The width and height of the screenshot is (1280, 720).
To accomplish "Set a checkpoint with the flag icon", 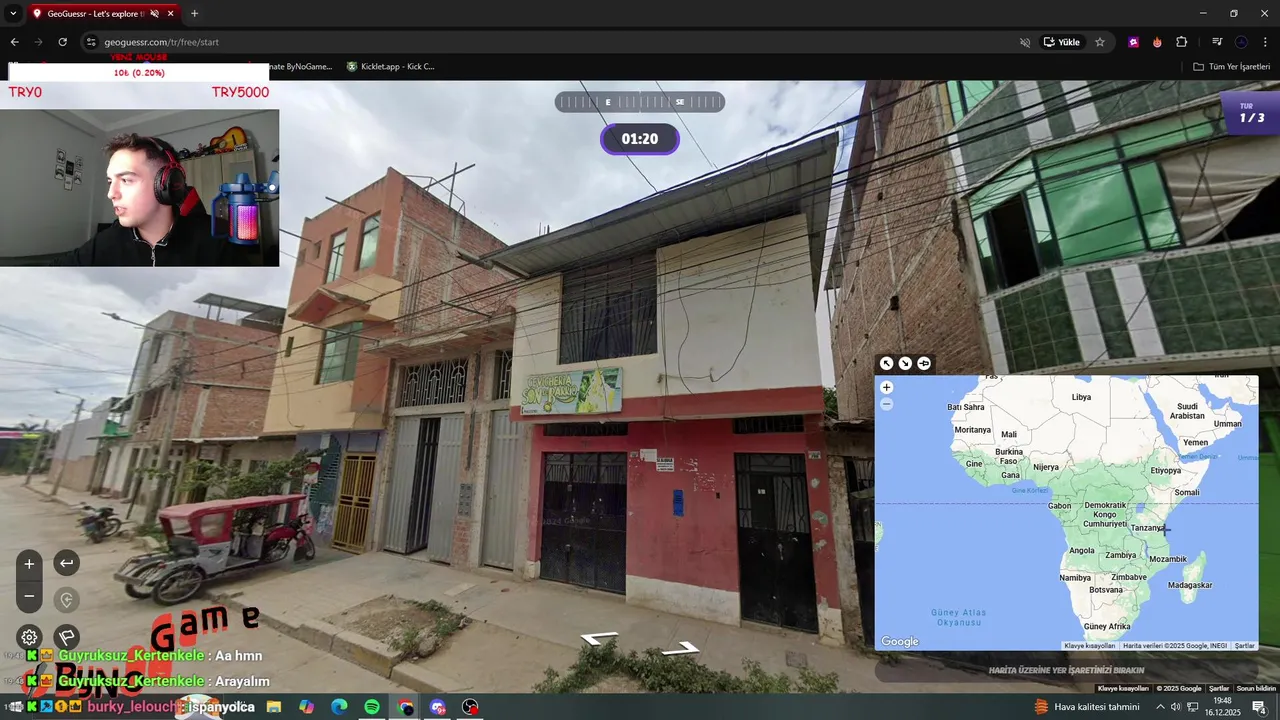I will coord(66,637).
